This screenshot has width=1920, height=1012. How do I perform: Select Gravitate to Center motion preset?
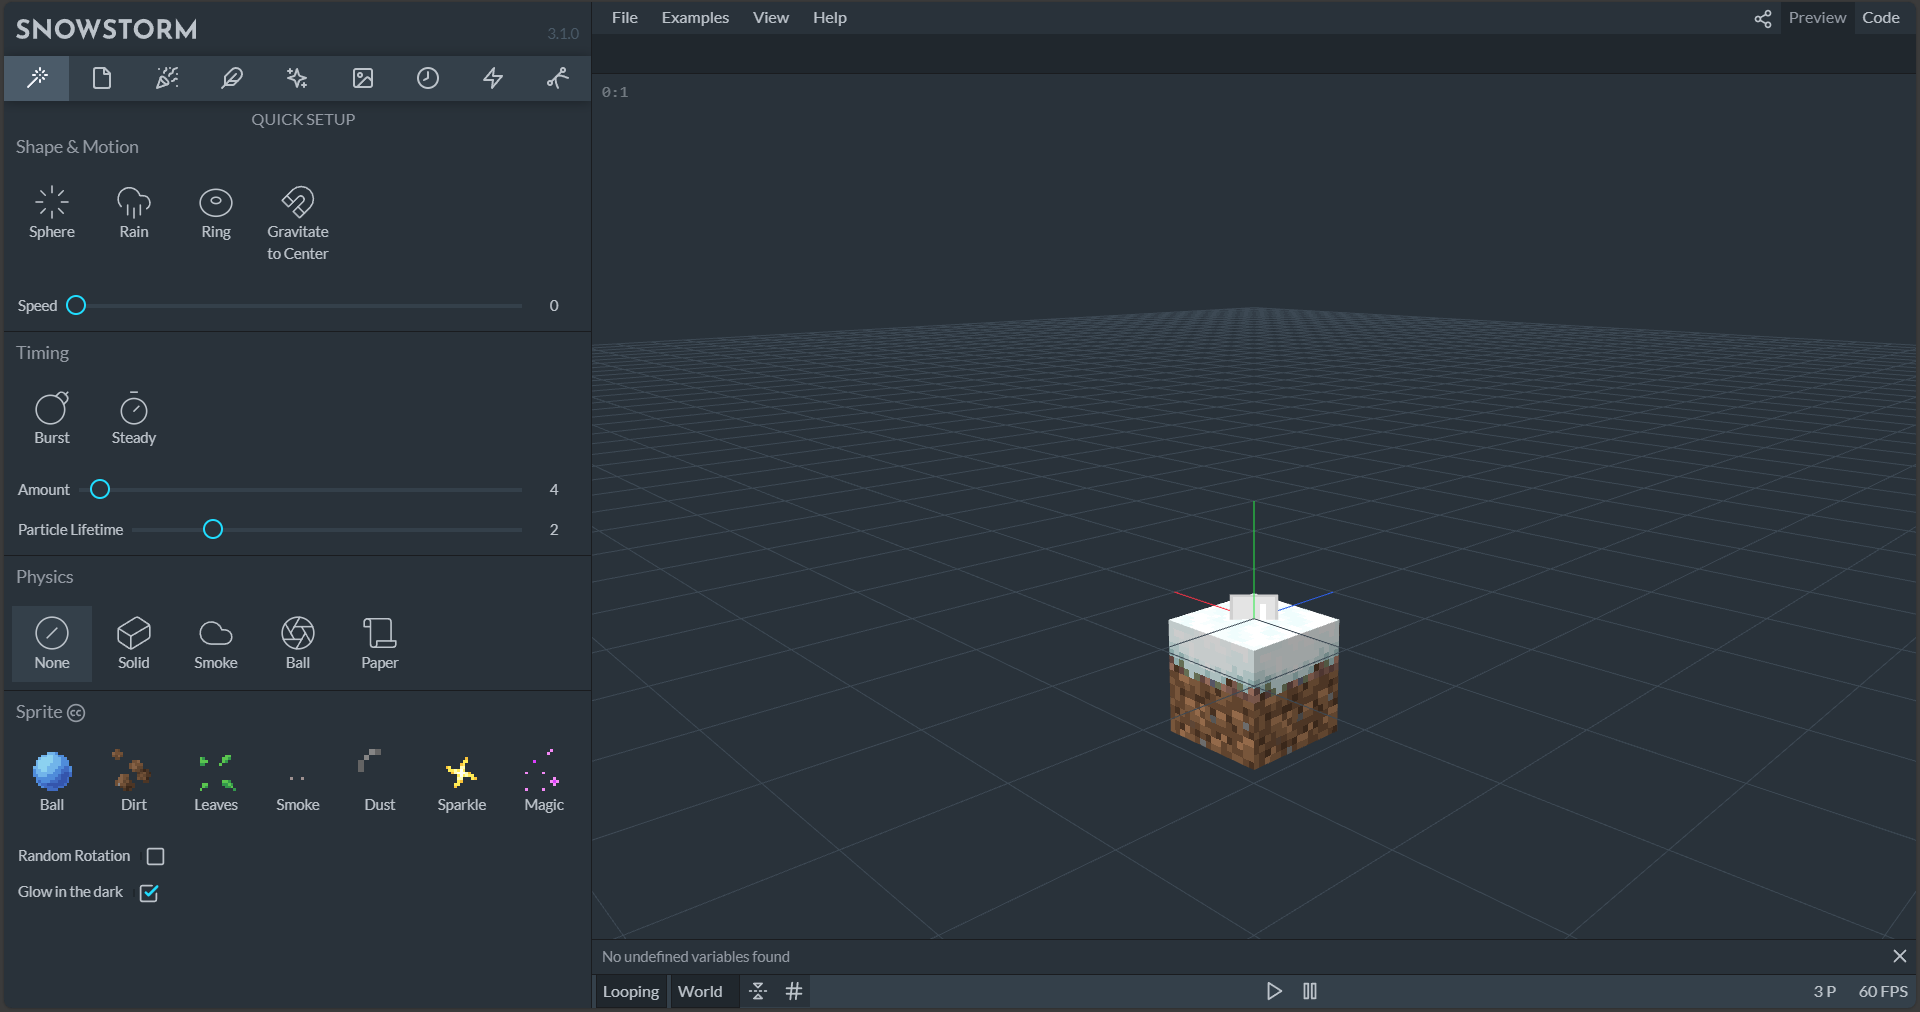298,224
